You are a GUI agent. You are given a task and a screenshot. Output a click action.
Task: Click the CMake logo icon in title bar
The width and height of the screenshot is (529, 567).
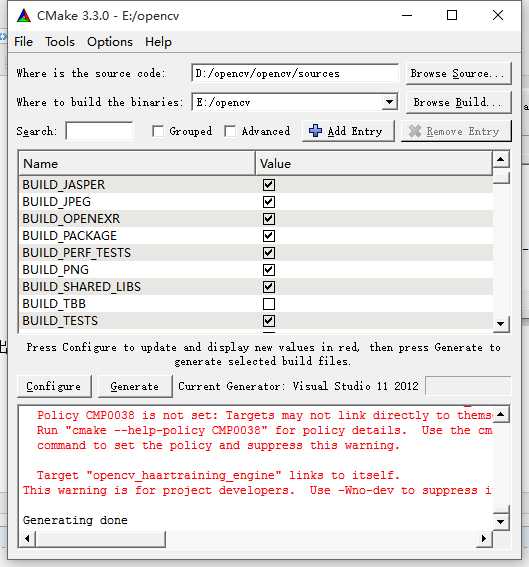click(x=24, y=16)
